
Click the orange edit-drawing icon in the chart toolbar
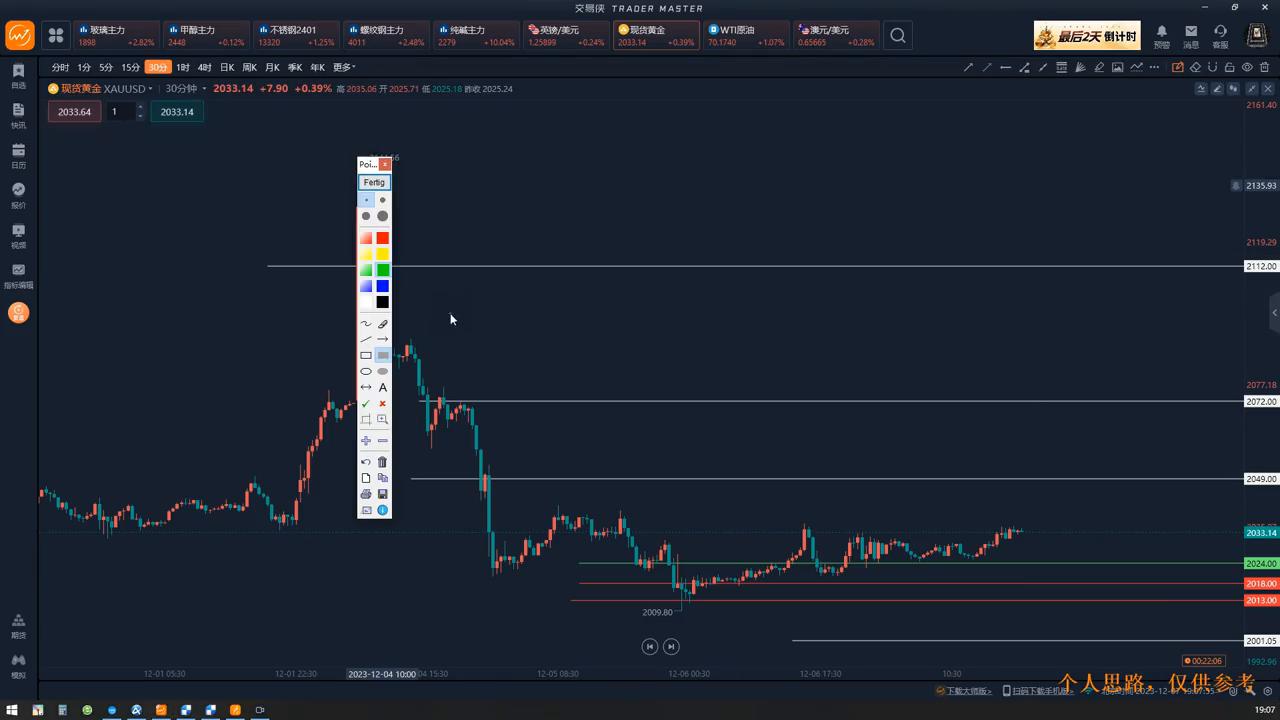(x=1177, y=68)
